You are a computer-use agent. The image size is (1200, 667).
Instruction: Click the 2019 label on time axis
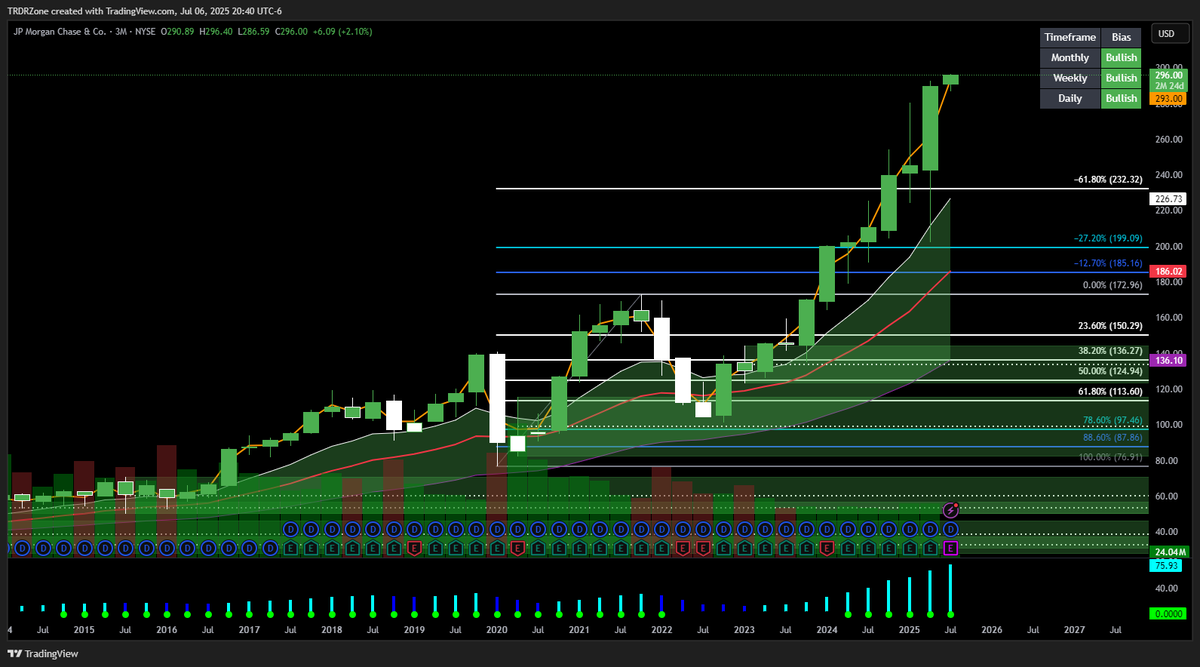414,631
